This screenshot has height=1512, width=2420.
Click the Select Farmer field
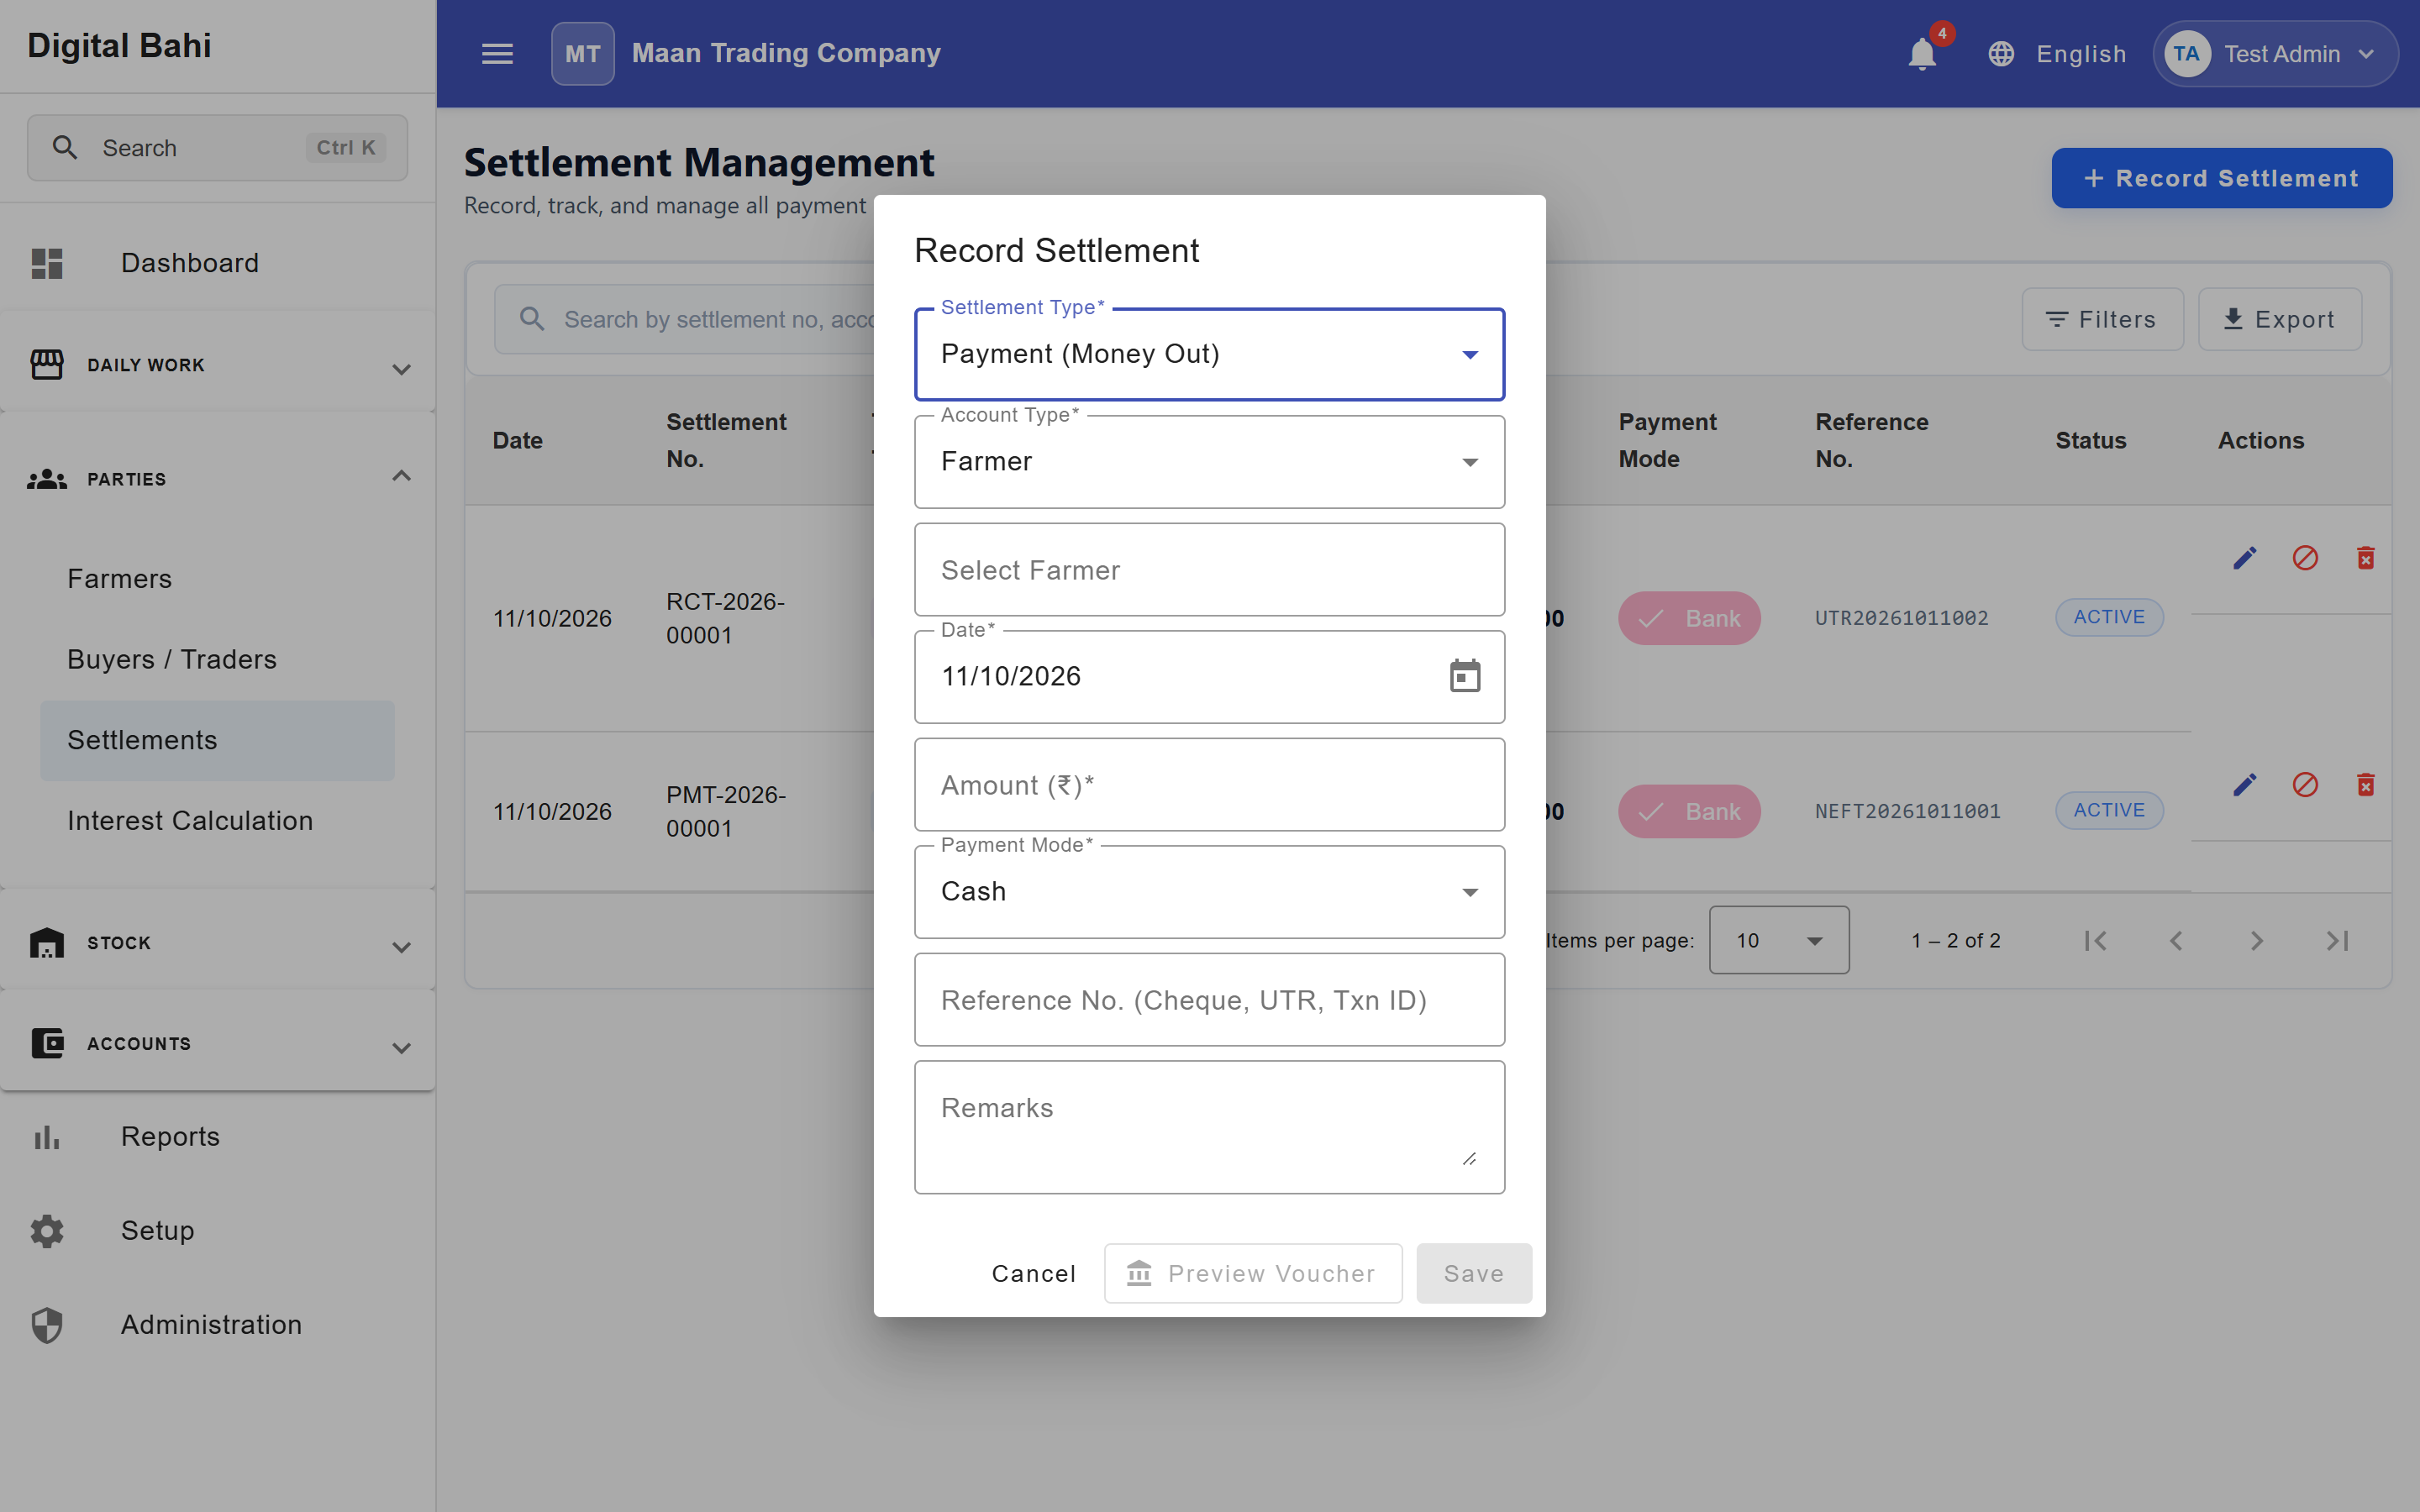pos(1209,570)
